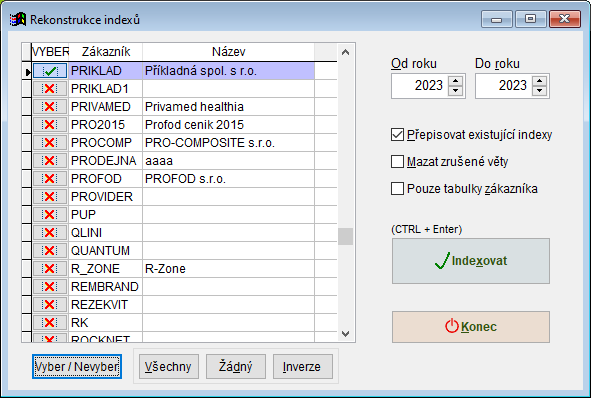The height and width of the screenshot is (398, 591).
Task: Select the Příkladná spol. s r.o. cell
Action: [228, 71]
